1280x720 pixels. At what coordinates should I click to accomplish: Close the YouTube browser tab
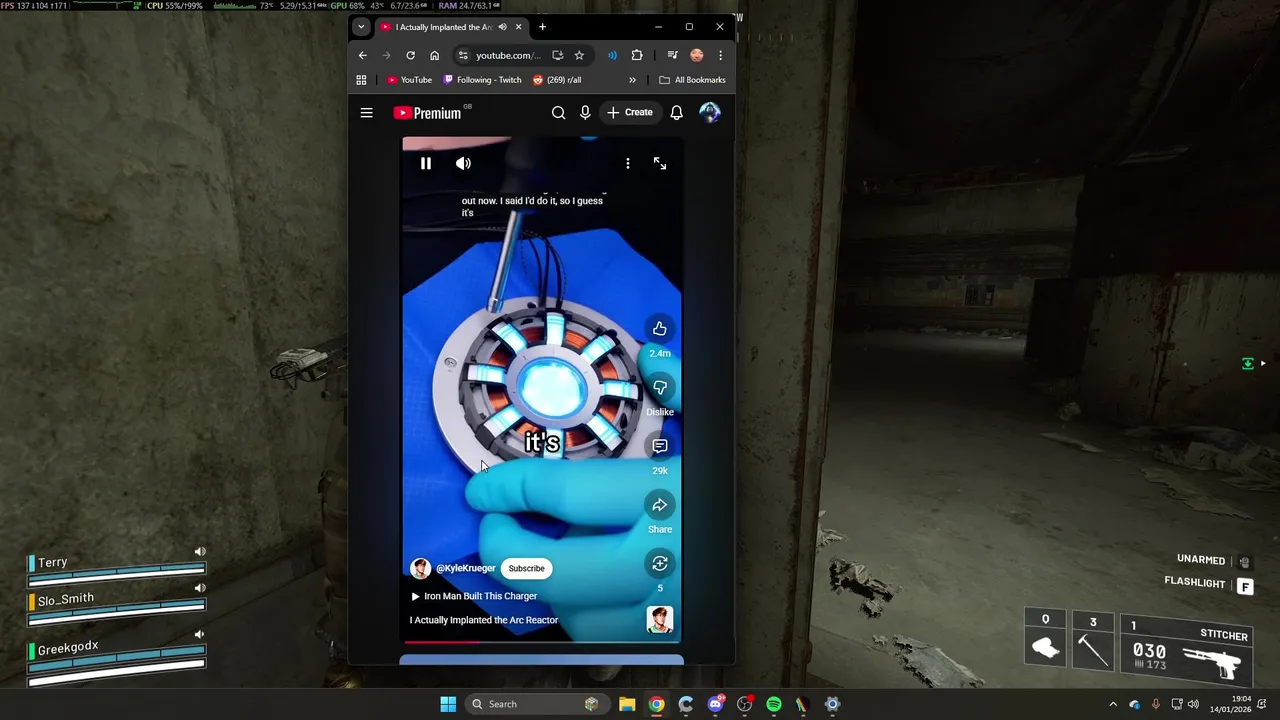518,27
